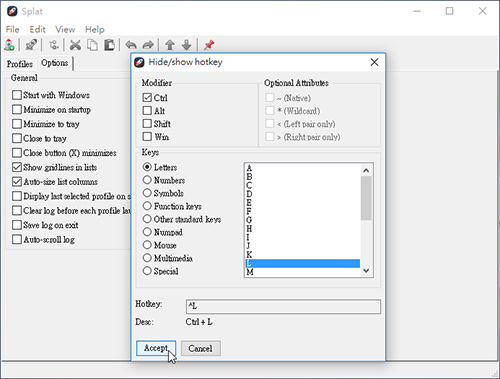Screen dimensions: 500x379
Task: Switch to the Options tab
Action: coord(55,63)
